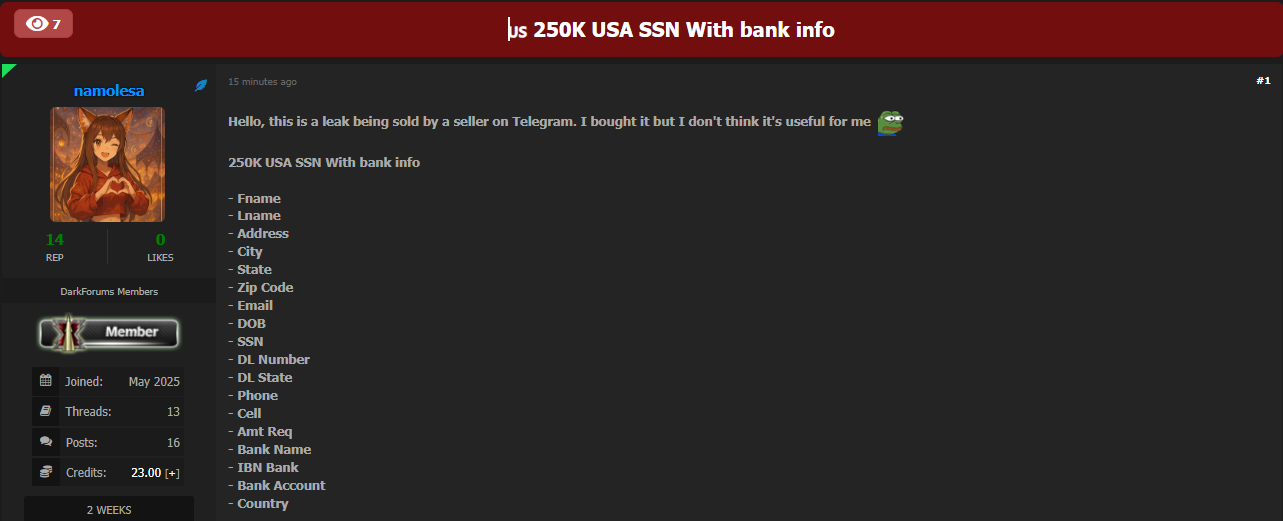Viewport: 1283px width, 521px height.
Task: Click the book icon beside Threads
Action: coord(46,411)
